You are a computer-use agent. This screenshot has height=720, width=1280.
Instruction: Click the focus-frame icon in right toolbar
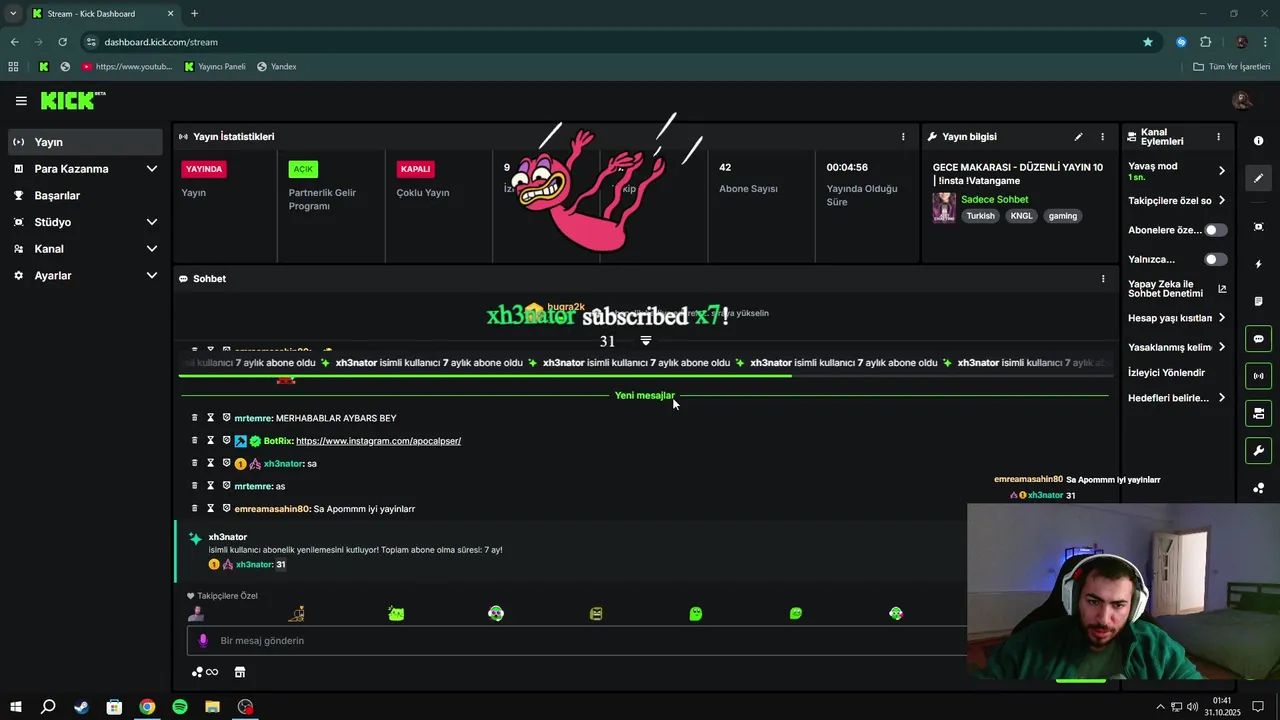1258,227
